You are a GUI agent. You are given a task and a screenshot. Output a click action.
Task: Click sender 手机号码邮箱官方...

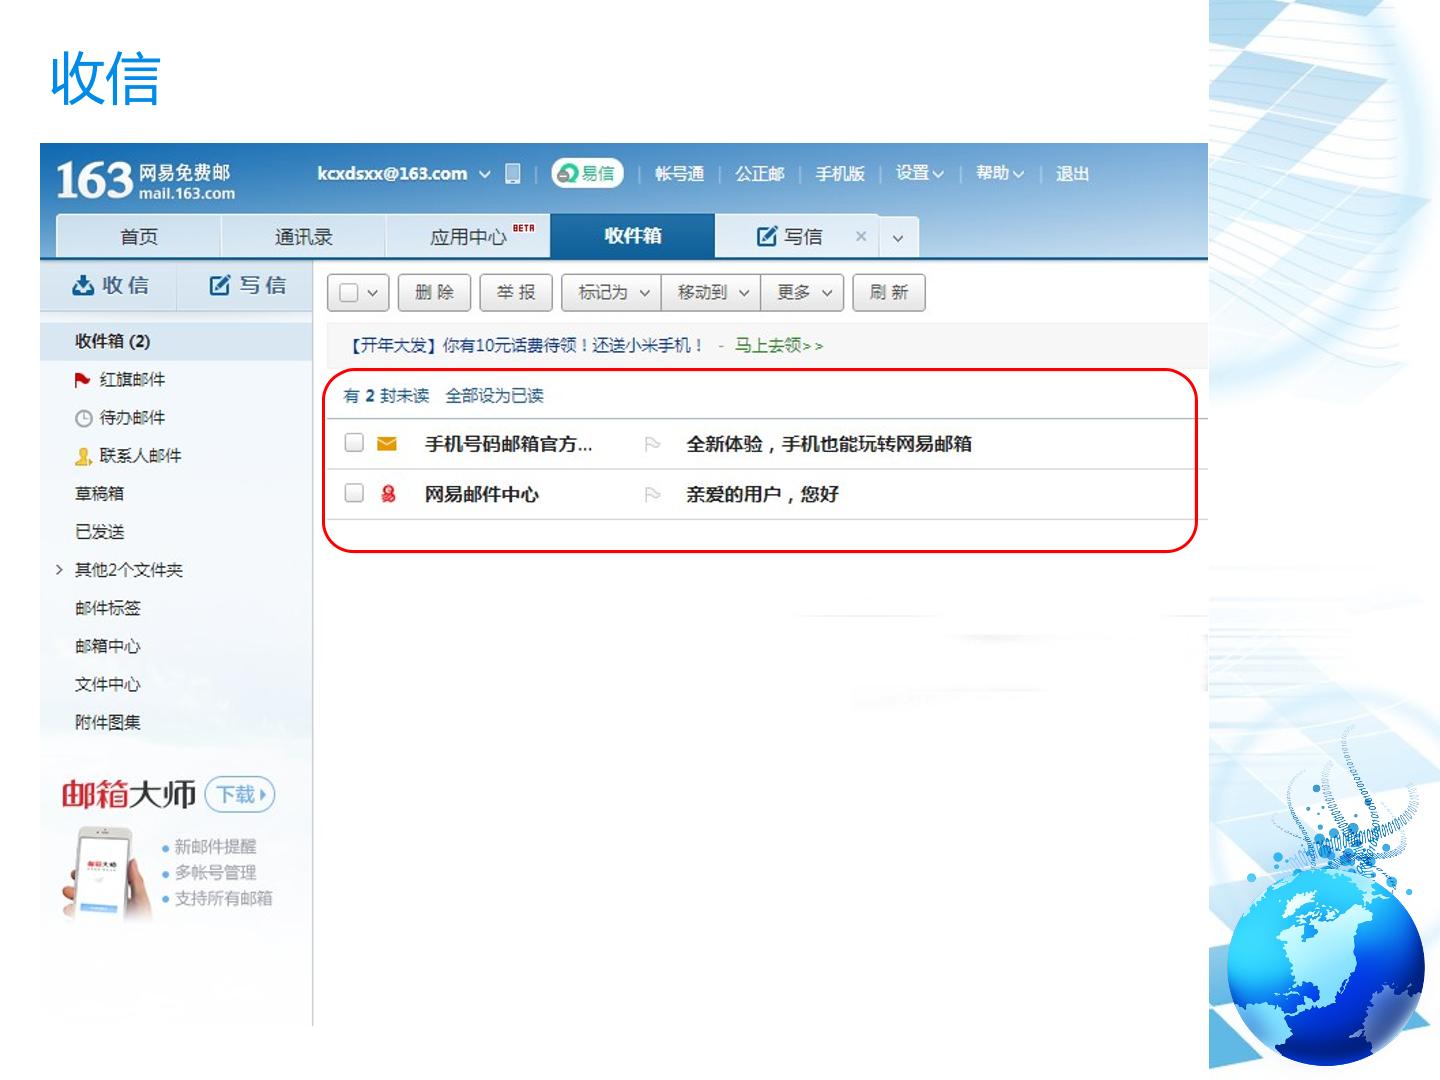point(508,444)
